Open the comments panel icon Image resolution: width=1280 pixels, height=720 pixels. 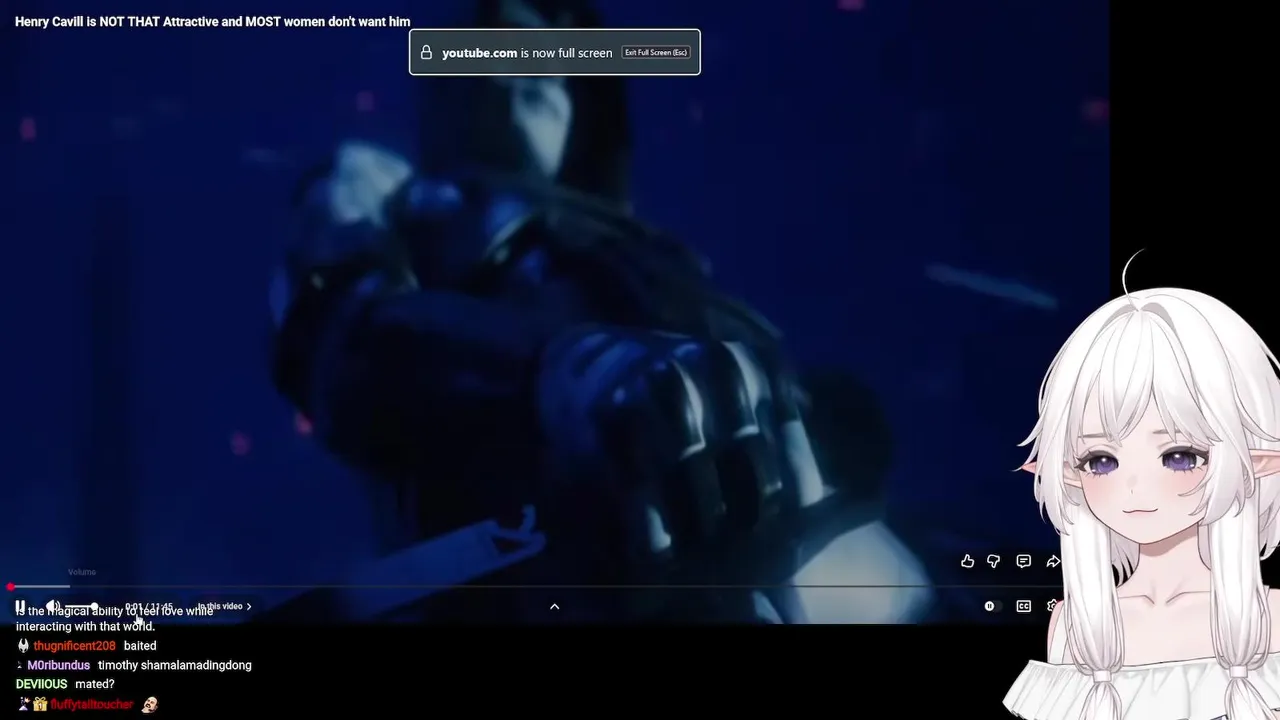click(1023, 561)
